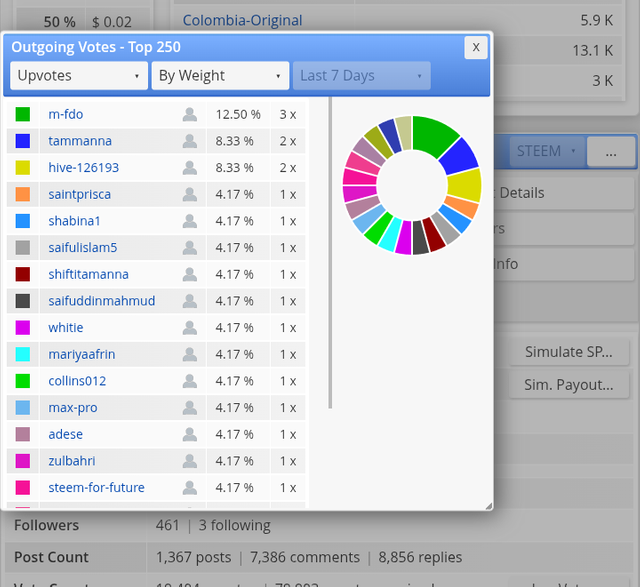640x587 pixels.
Task: Click the 461 followers count
Action: tap(167, 525)
